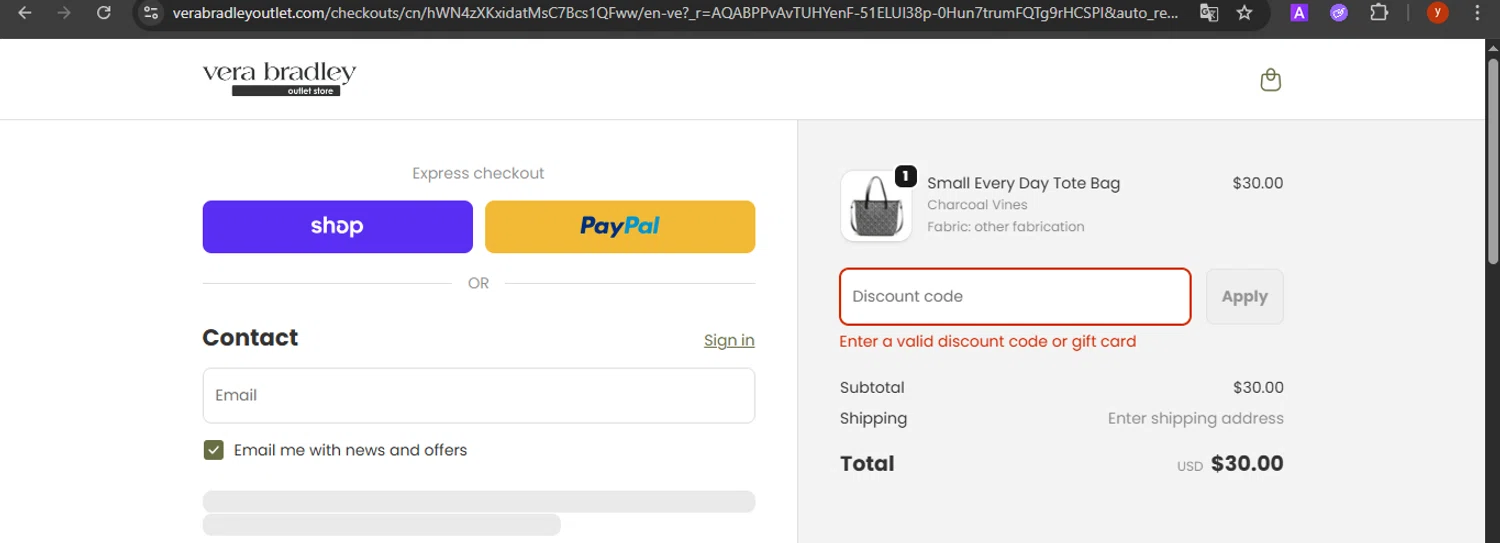Image resolution: width=1500 pixels, height=543 pixels.
Task: Choose PayPal express checkout
Action: (620, 227)
